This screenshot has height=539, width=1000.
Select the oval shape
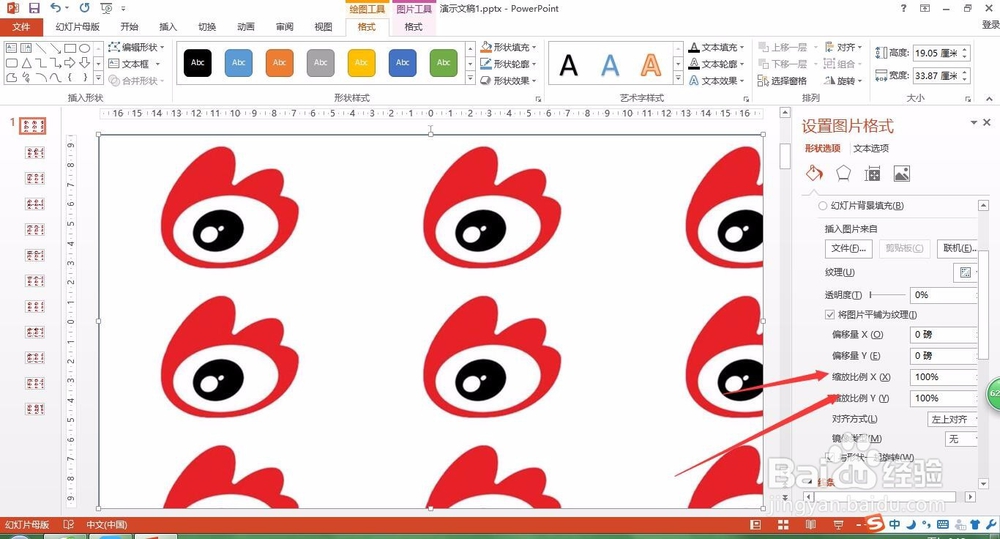click(84, 48)
